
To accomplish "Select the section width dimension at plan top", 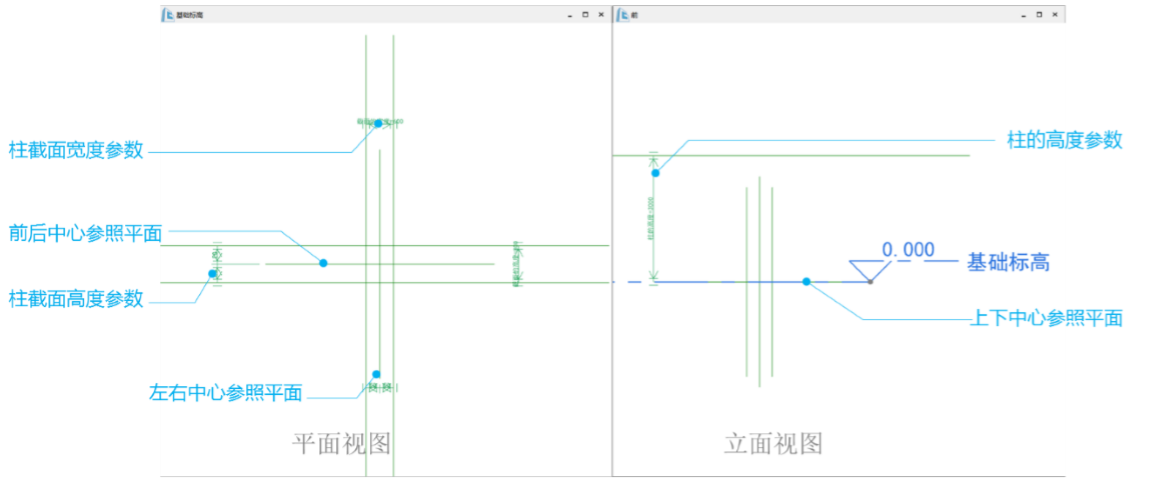I will pyautogui.click(x=379, y=121).
